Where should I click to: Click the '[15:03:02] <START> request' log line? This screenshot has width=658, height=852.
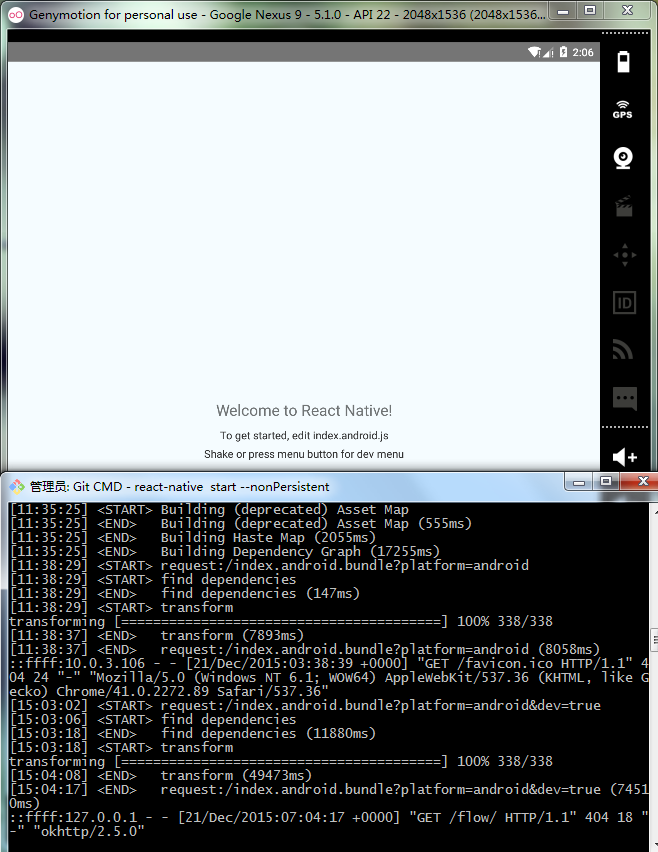click(305, 705)
